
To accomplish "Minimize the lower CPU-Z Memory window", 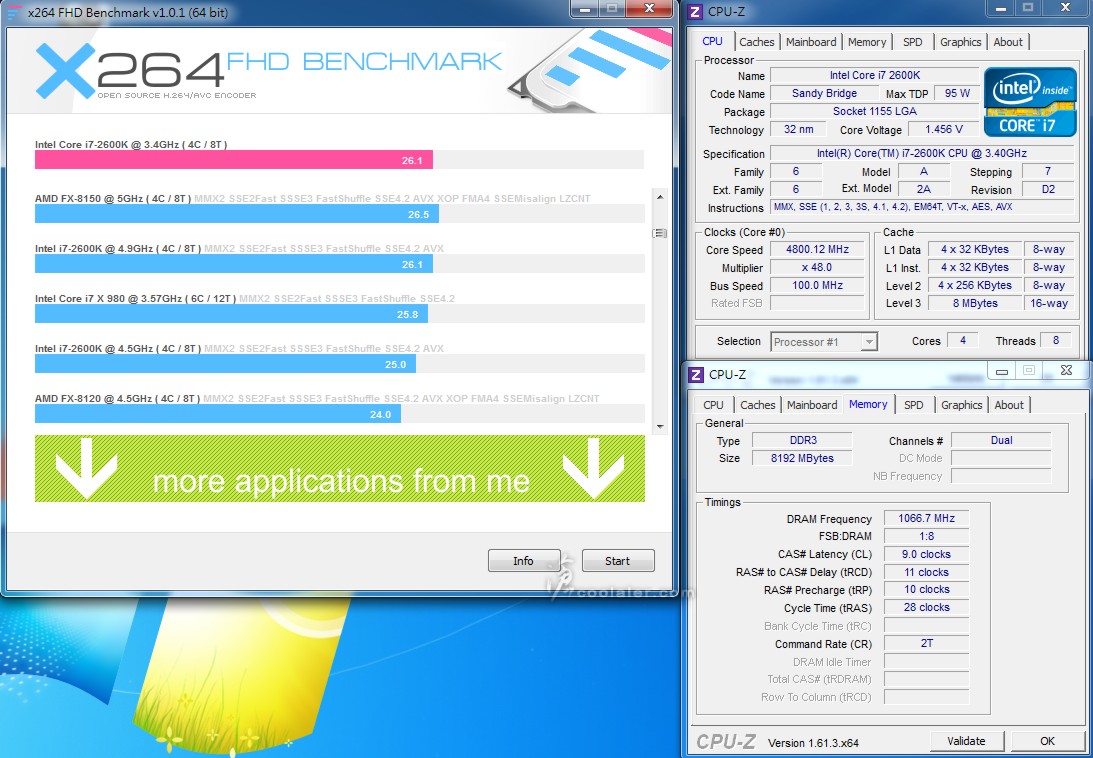I will tap(1002, 372).
